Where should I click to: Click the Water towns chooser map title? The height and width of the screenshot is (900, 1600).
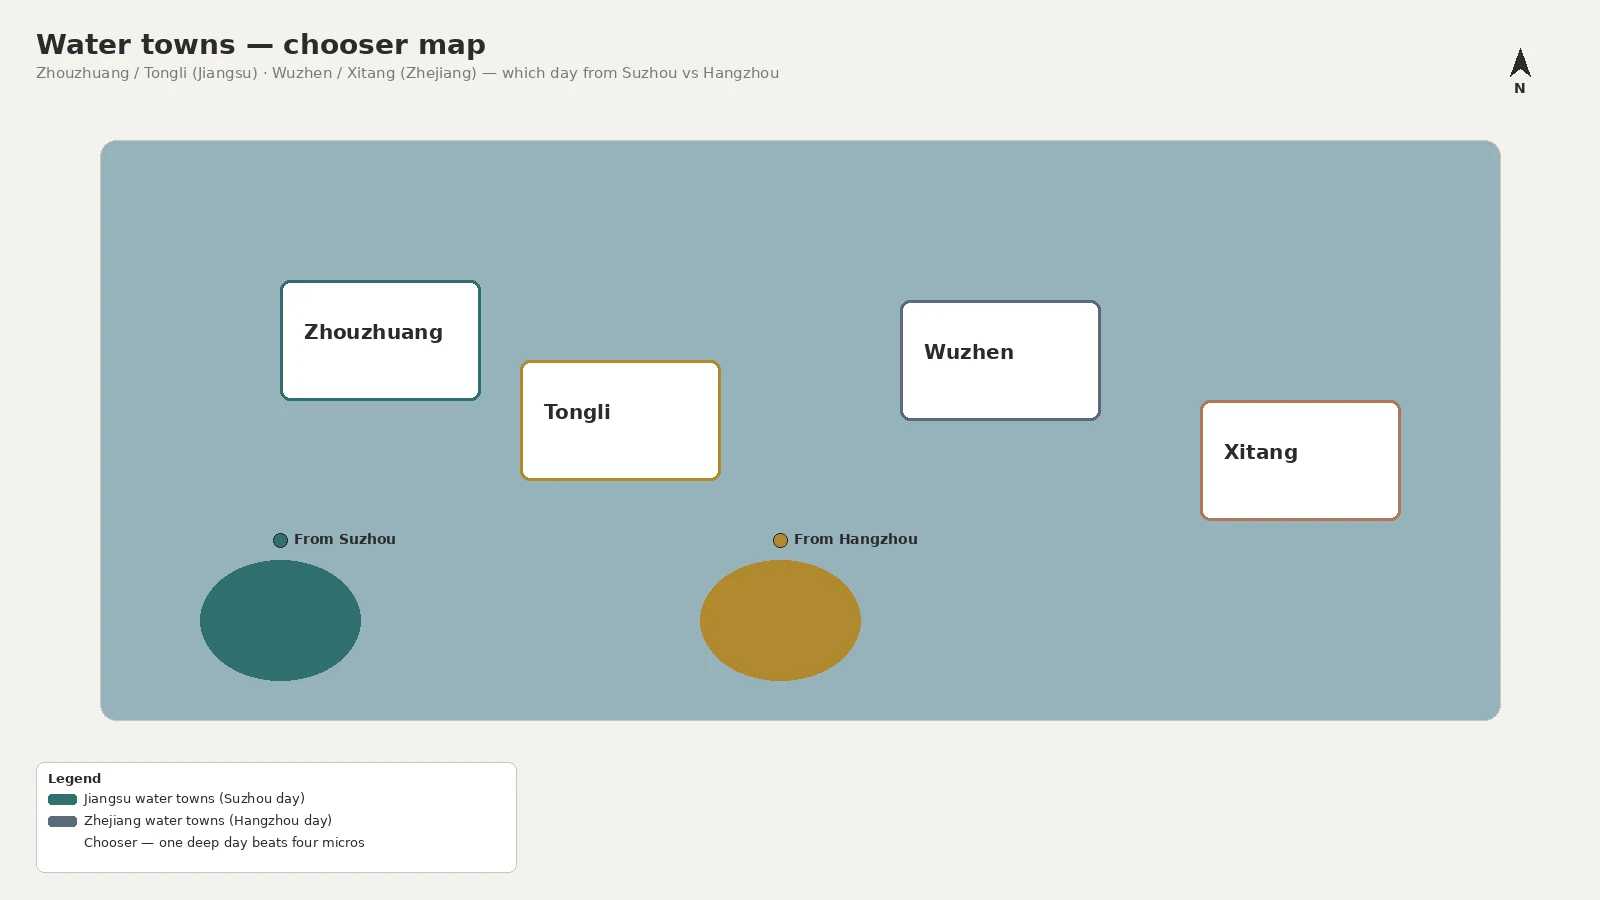click(x=261, y=44)
